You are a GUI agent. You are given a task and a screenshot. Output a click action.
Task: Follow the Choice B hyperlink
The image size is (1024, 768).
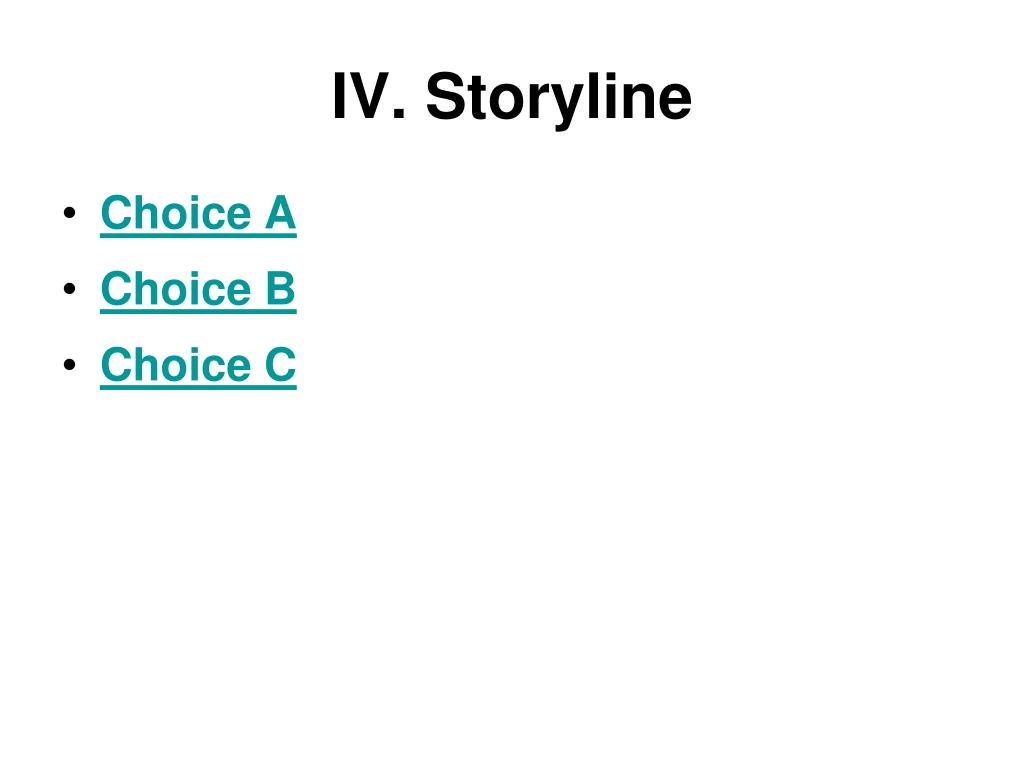[x=199, y=289]
